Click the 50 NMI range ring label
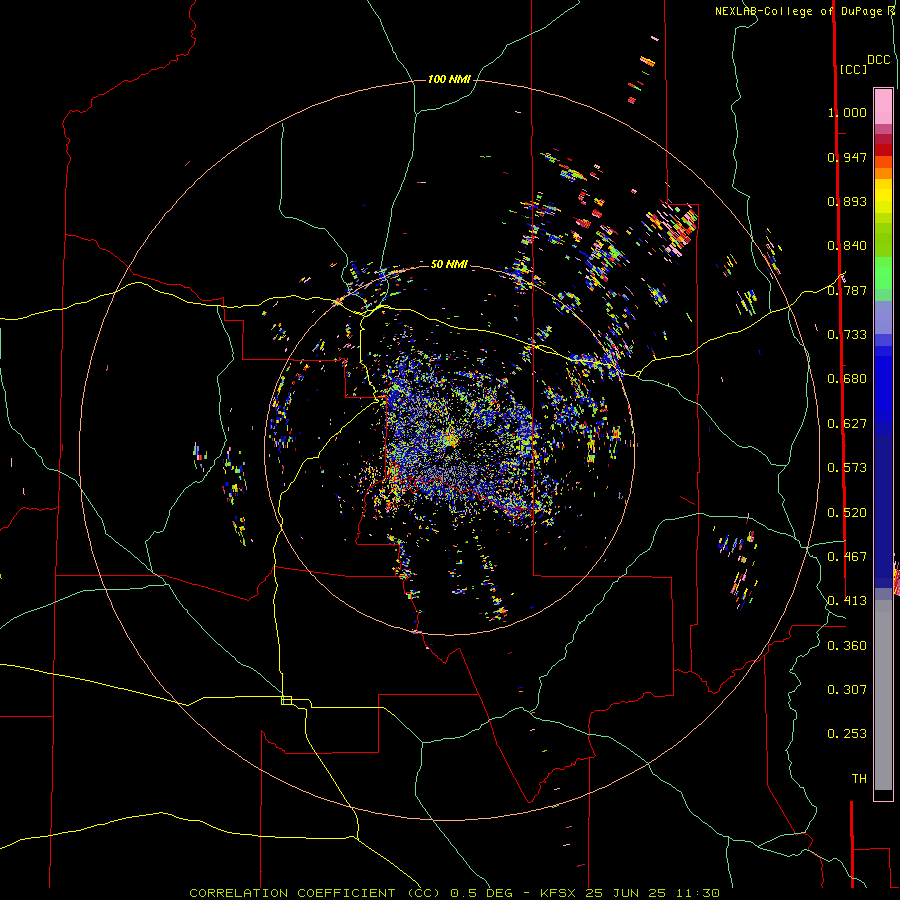Screen dimensions: 900x900 [x=449, y=264]
